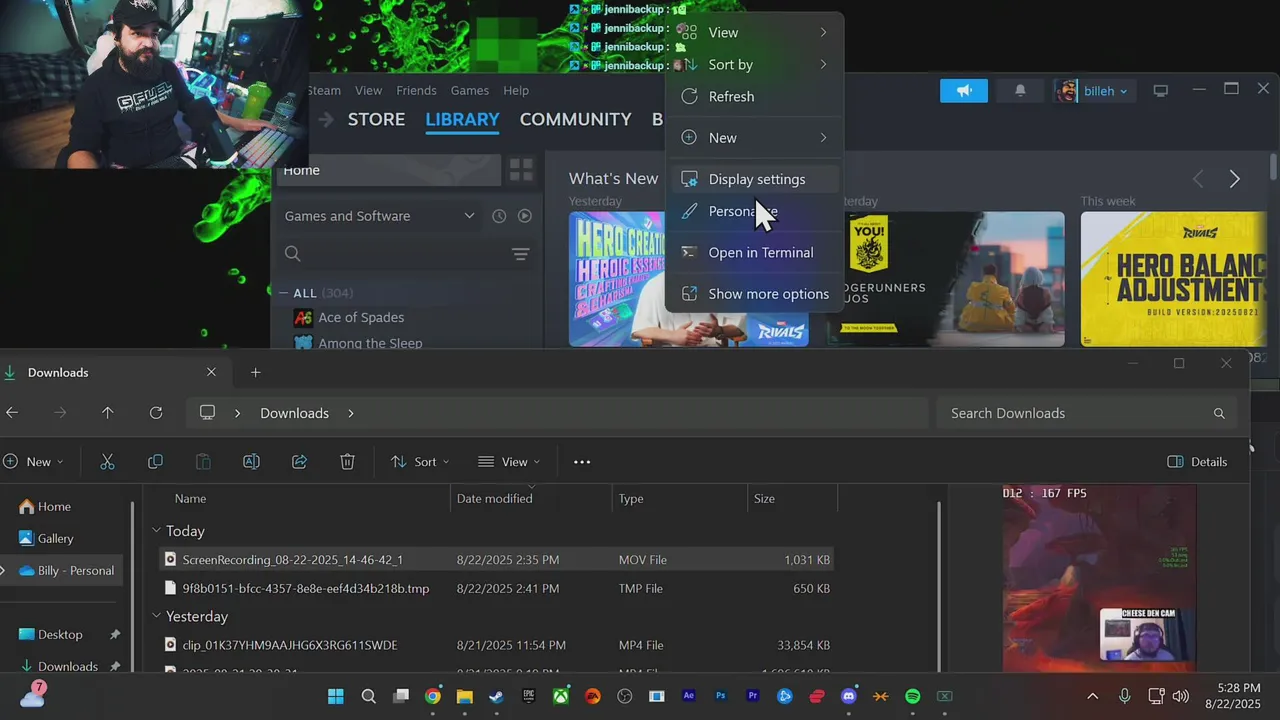This screenshot has height=720, width=1280.
Task: Click the Share icon in File Explorer toolbar
Action: pyautogui.click(x=299, y=462)
